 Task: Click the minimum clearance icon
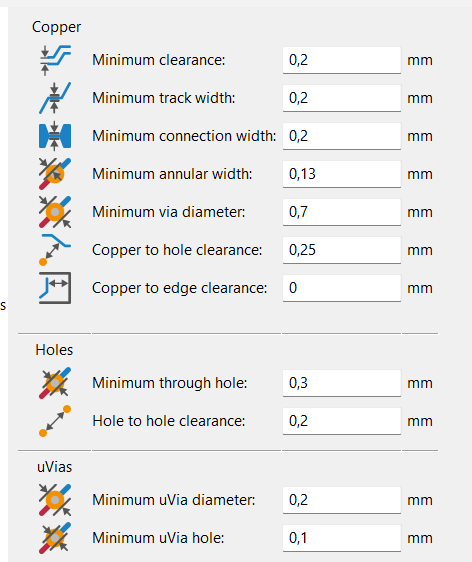click(55, 60)
